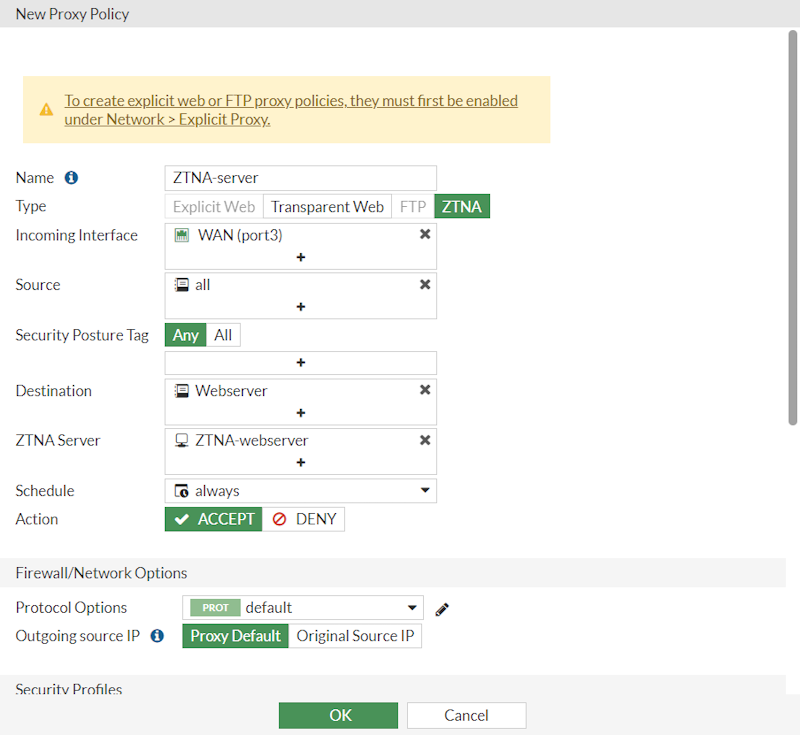
Task: Add another Source entry
Action: click(x=300, y=307)
